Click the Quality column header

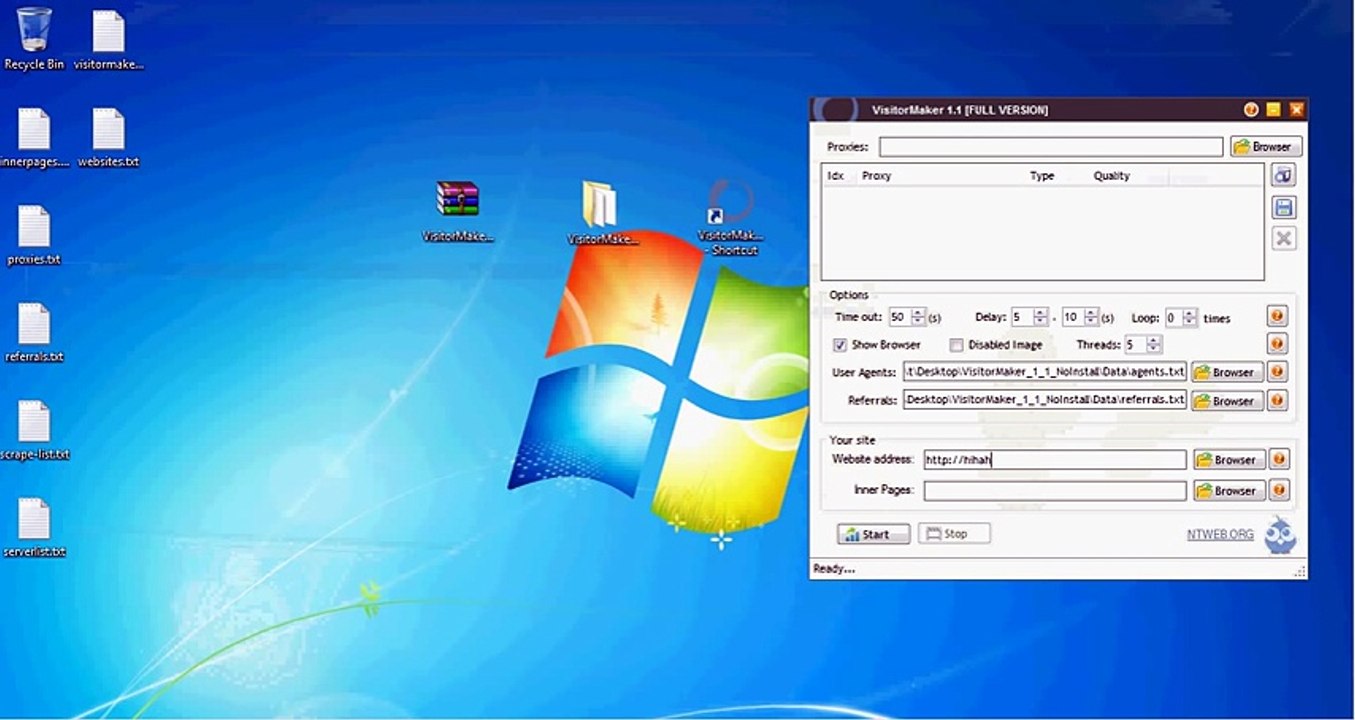[1112, 176]
